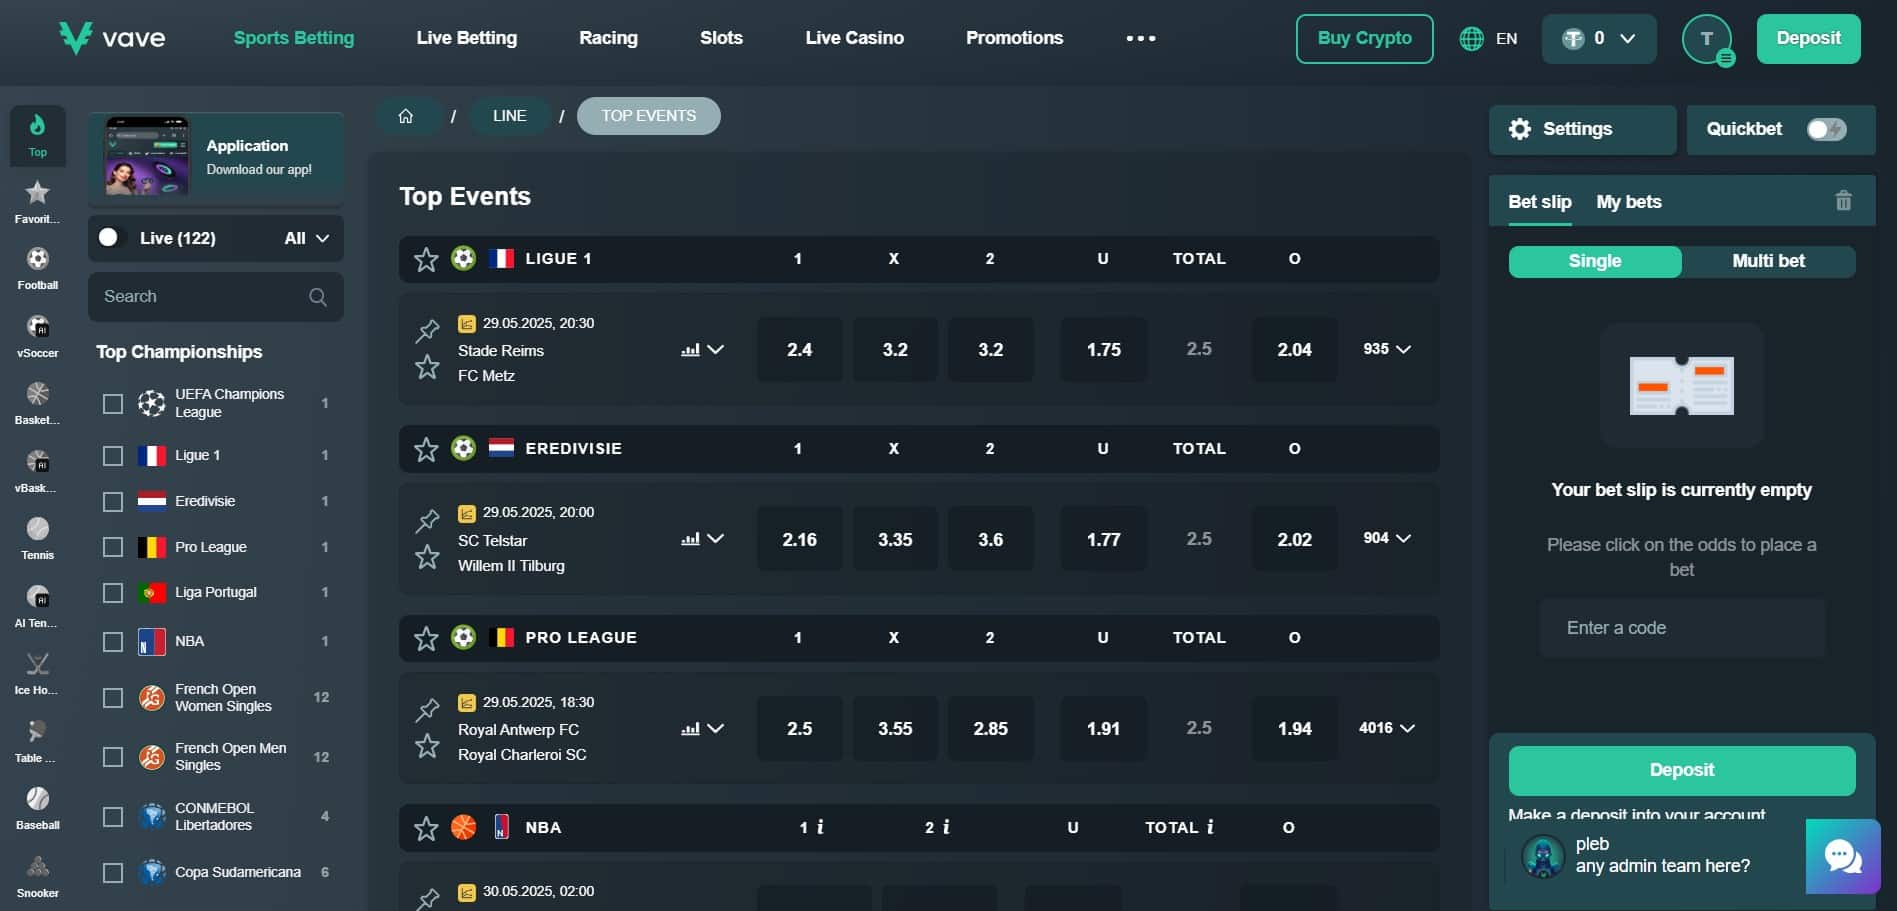
Task: Open Live Casino from top menu
Action: (x=854, y=38)
